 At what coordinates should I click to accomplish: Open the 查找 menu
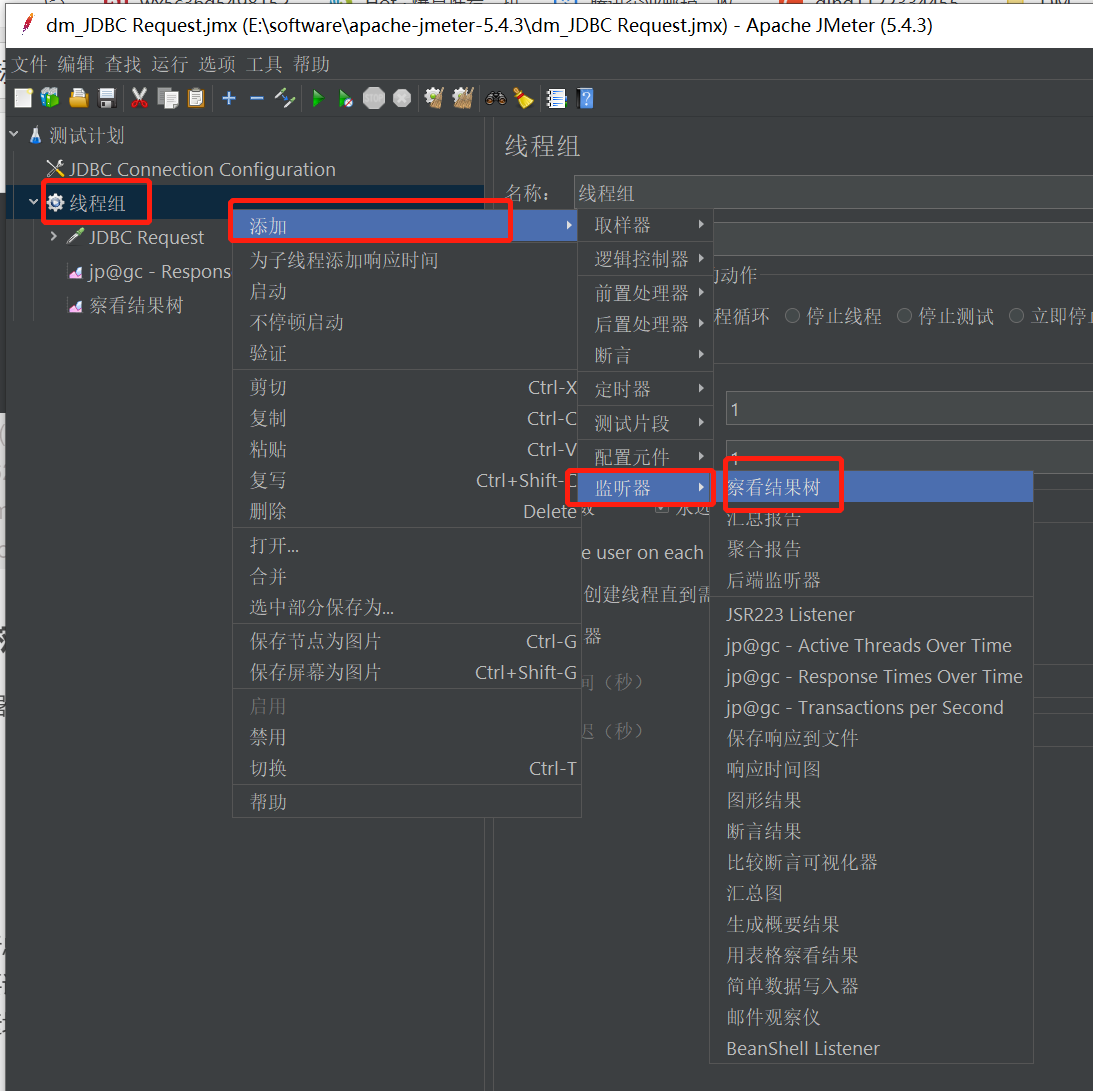pyautogui.click(x=123, y=64)
